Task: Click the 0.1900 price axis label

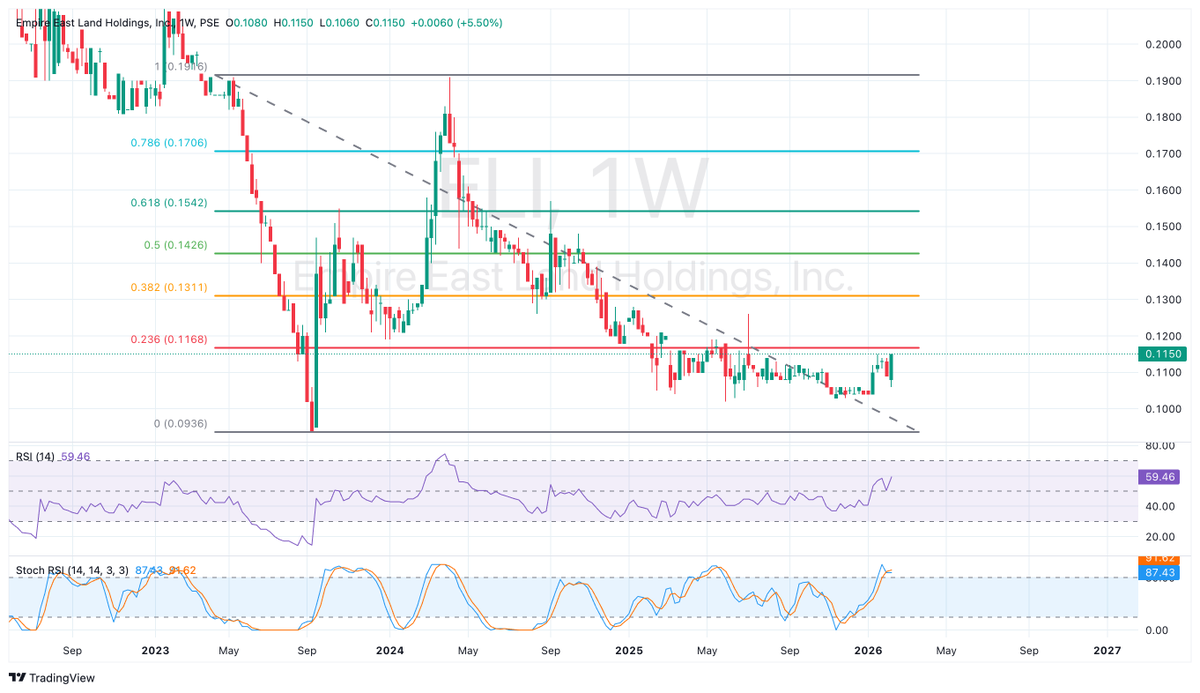Action: (x=1163, y=81)
